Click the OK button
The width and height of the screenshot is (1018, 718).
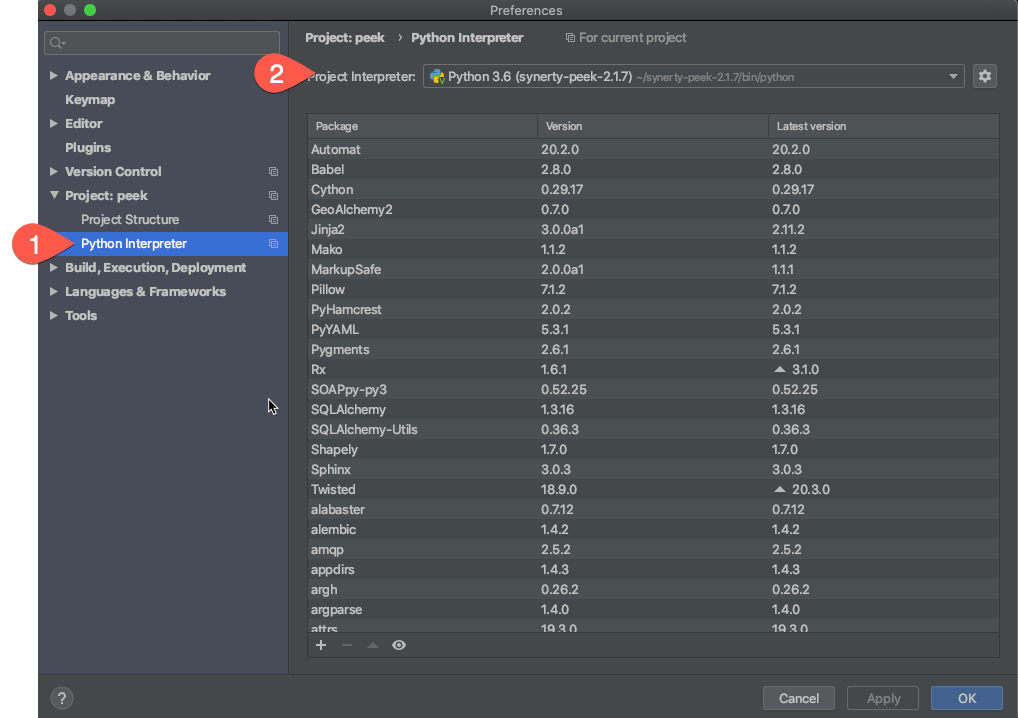click(x=966, y=698)
